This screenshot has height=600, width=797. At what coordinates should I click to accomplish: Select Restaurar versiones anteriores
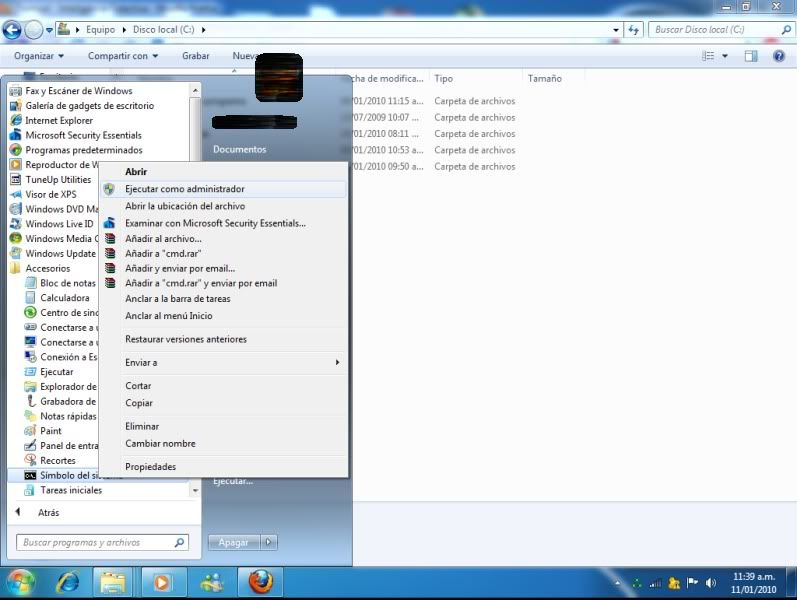[x=224, y=339]
